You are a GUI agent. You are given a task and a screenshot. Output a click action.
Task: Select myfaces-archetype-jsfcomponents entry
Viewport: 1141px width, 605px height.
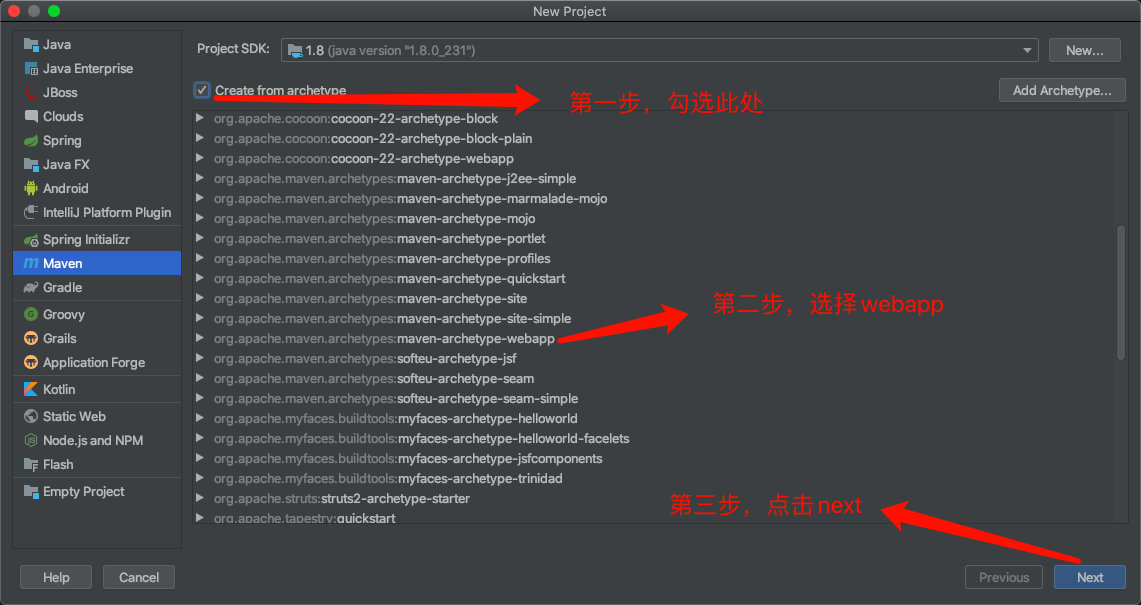(408, 459)
